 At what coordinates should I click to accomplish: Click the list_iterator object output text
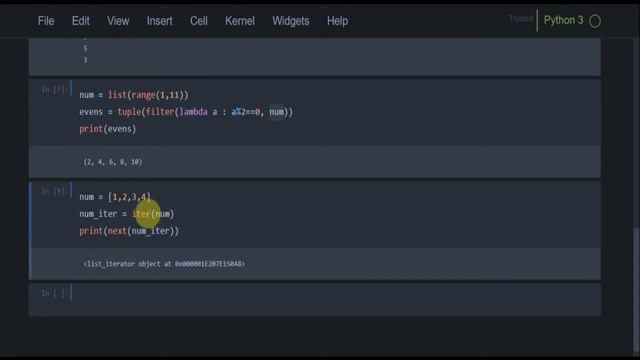164,264
